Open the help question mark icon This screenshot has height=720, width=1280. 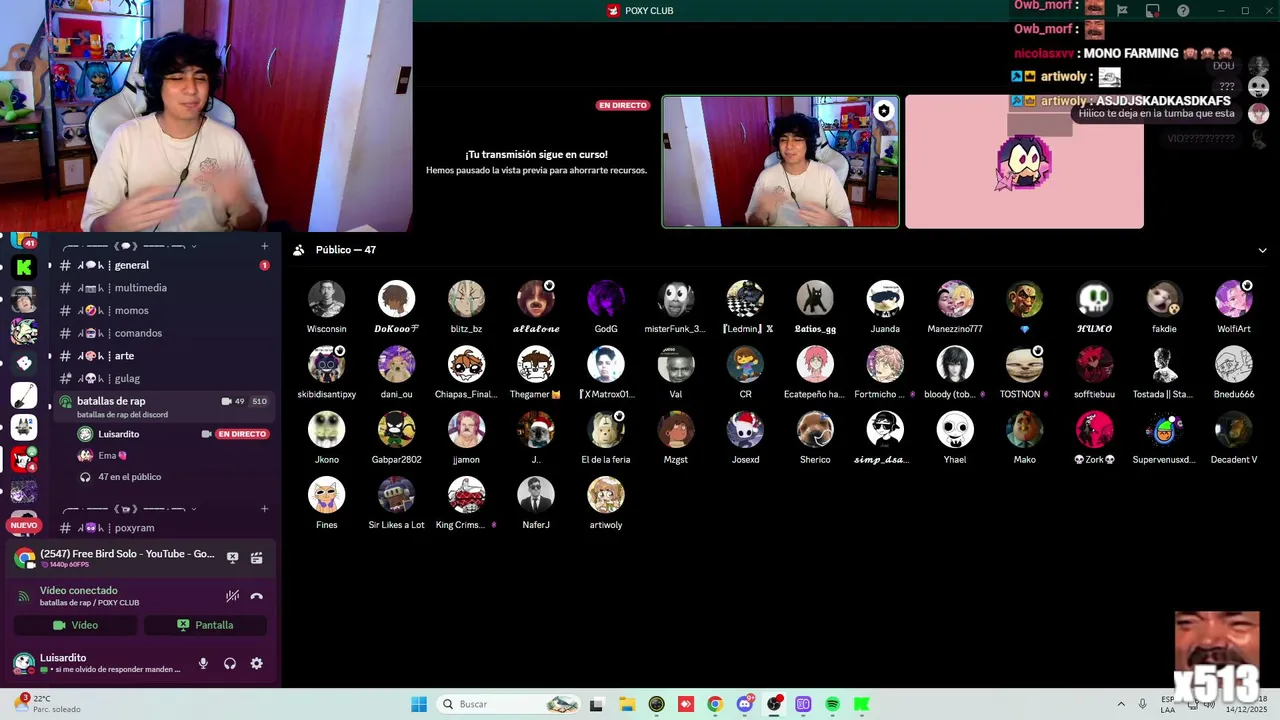[1183, 11]
